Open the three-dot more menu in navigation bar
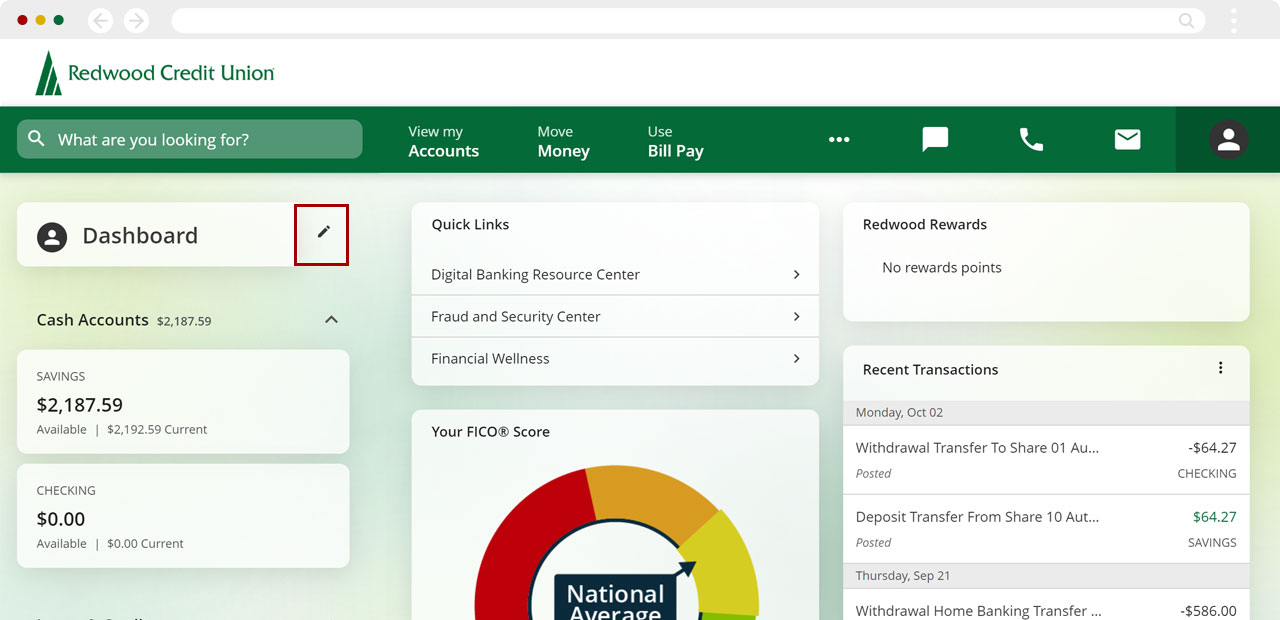Screen dimensions: 1280x620 tap(839, 140)
